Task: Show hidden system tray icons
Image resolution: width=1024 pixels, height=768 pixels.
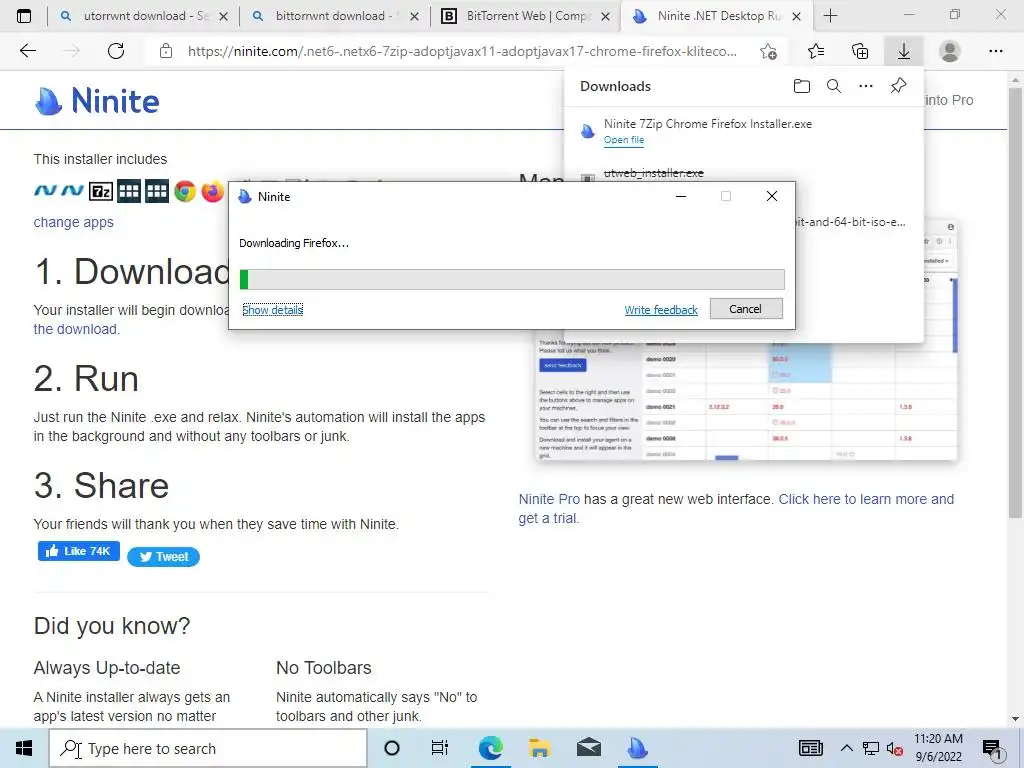Action: click(x=846, y=748)
